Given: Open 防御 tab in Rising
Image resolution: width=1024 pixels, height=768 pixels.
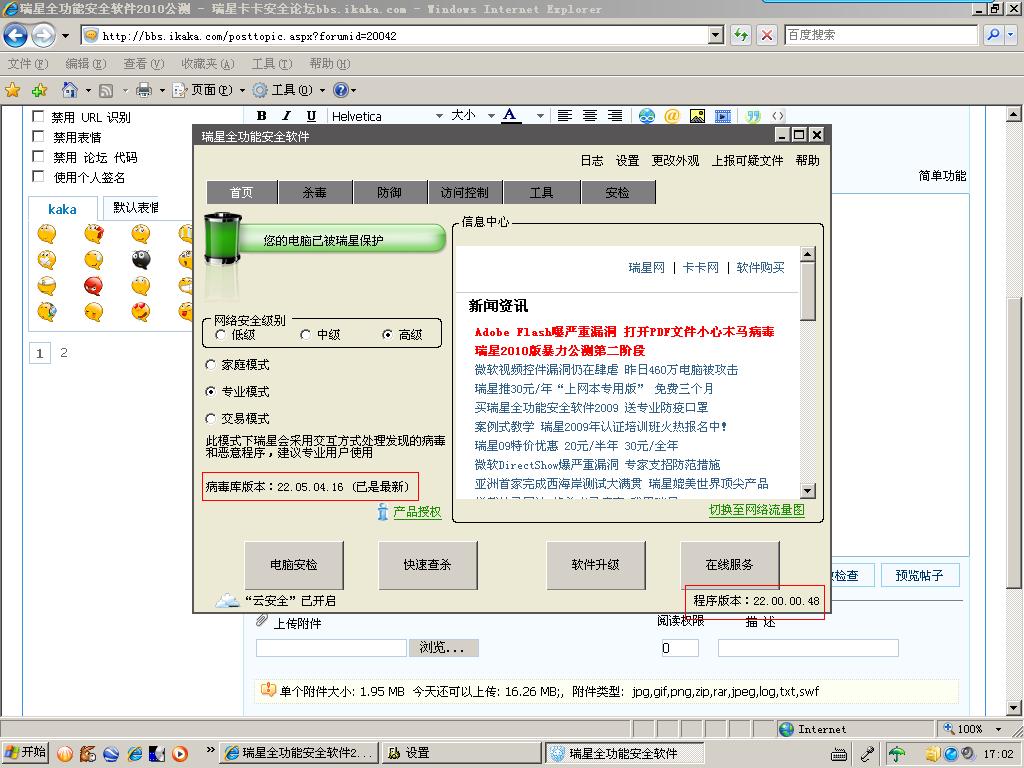Looking at the screenshot, I should [389, 192].
